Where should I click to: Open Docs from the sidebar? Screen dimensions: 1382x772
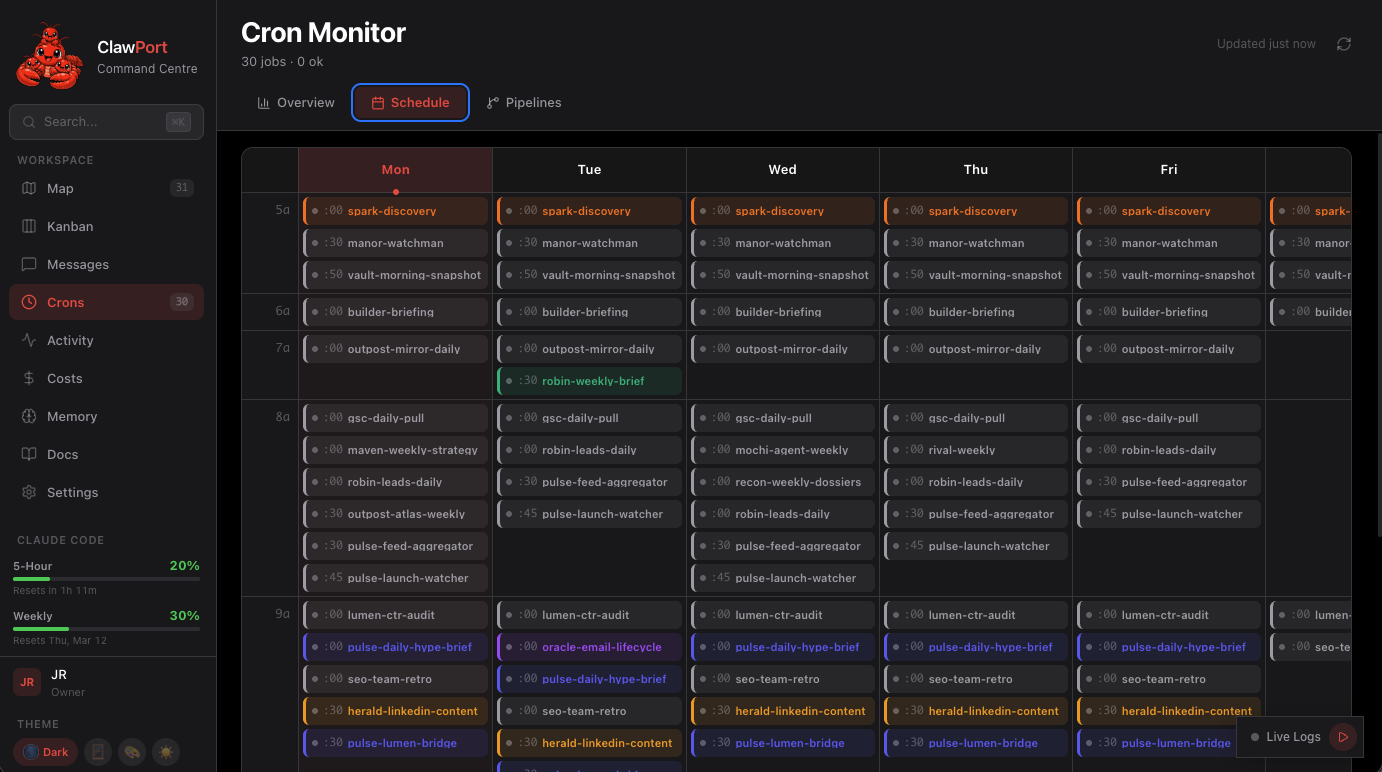tap(62, 454)
